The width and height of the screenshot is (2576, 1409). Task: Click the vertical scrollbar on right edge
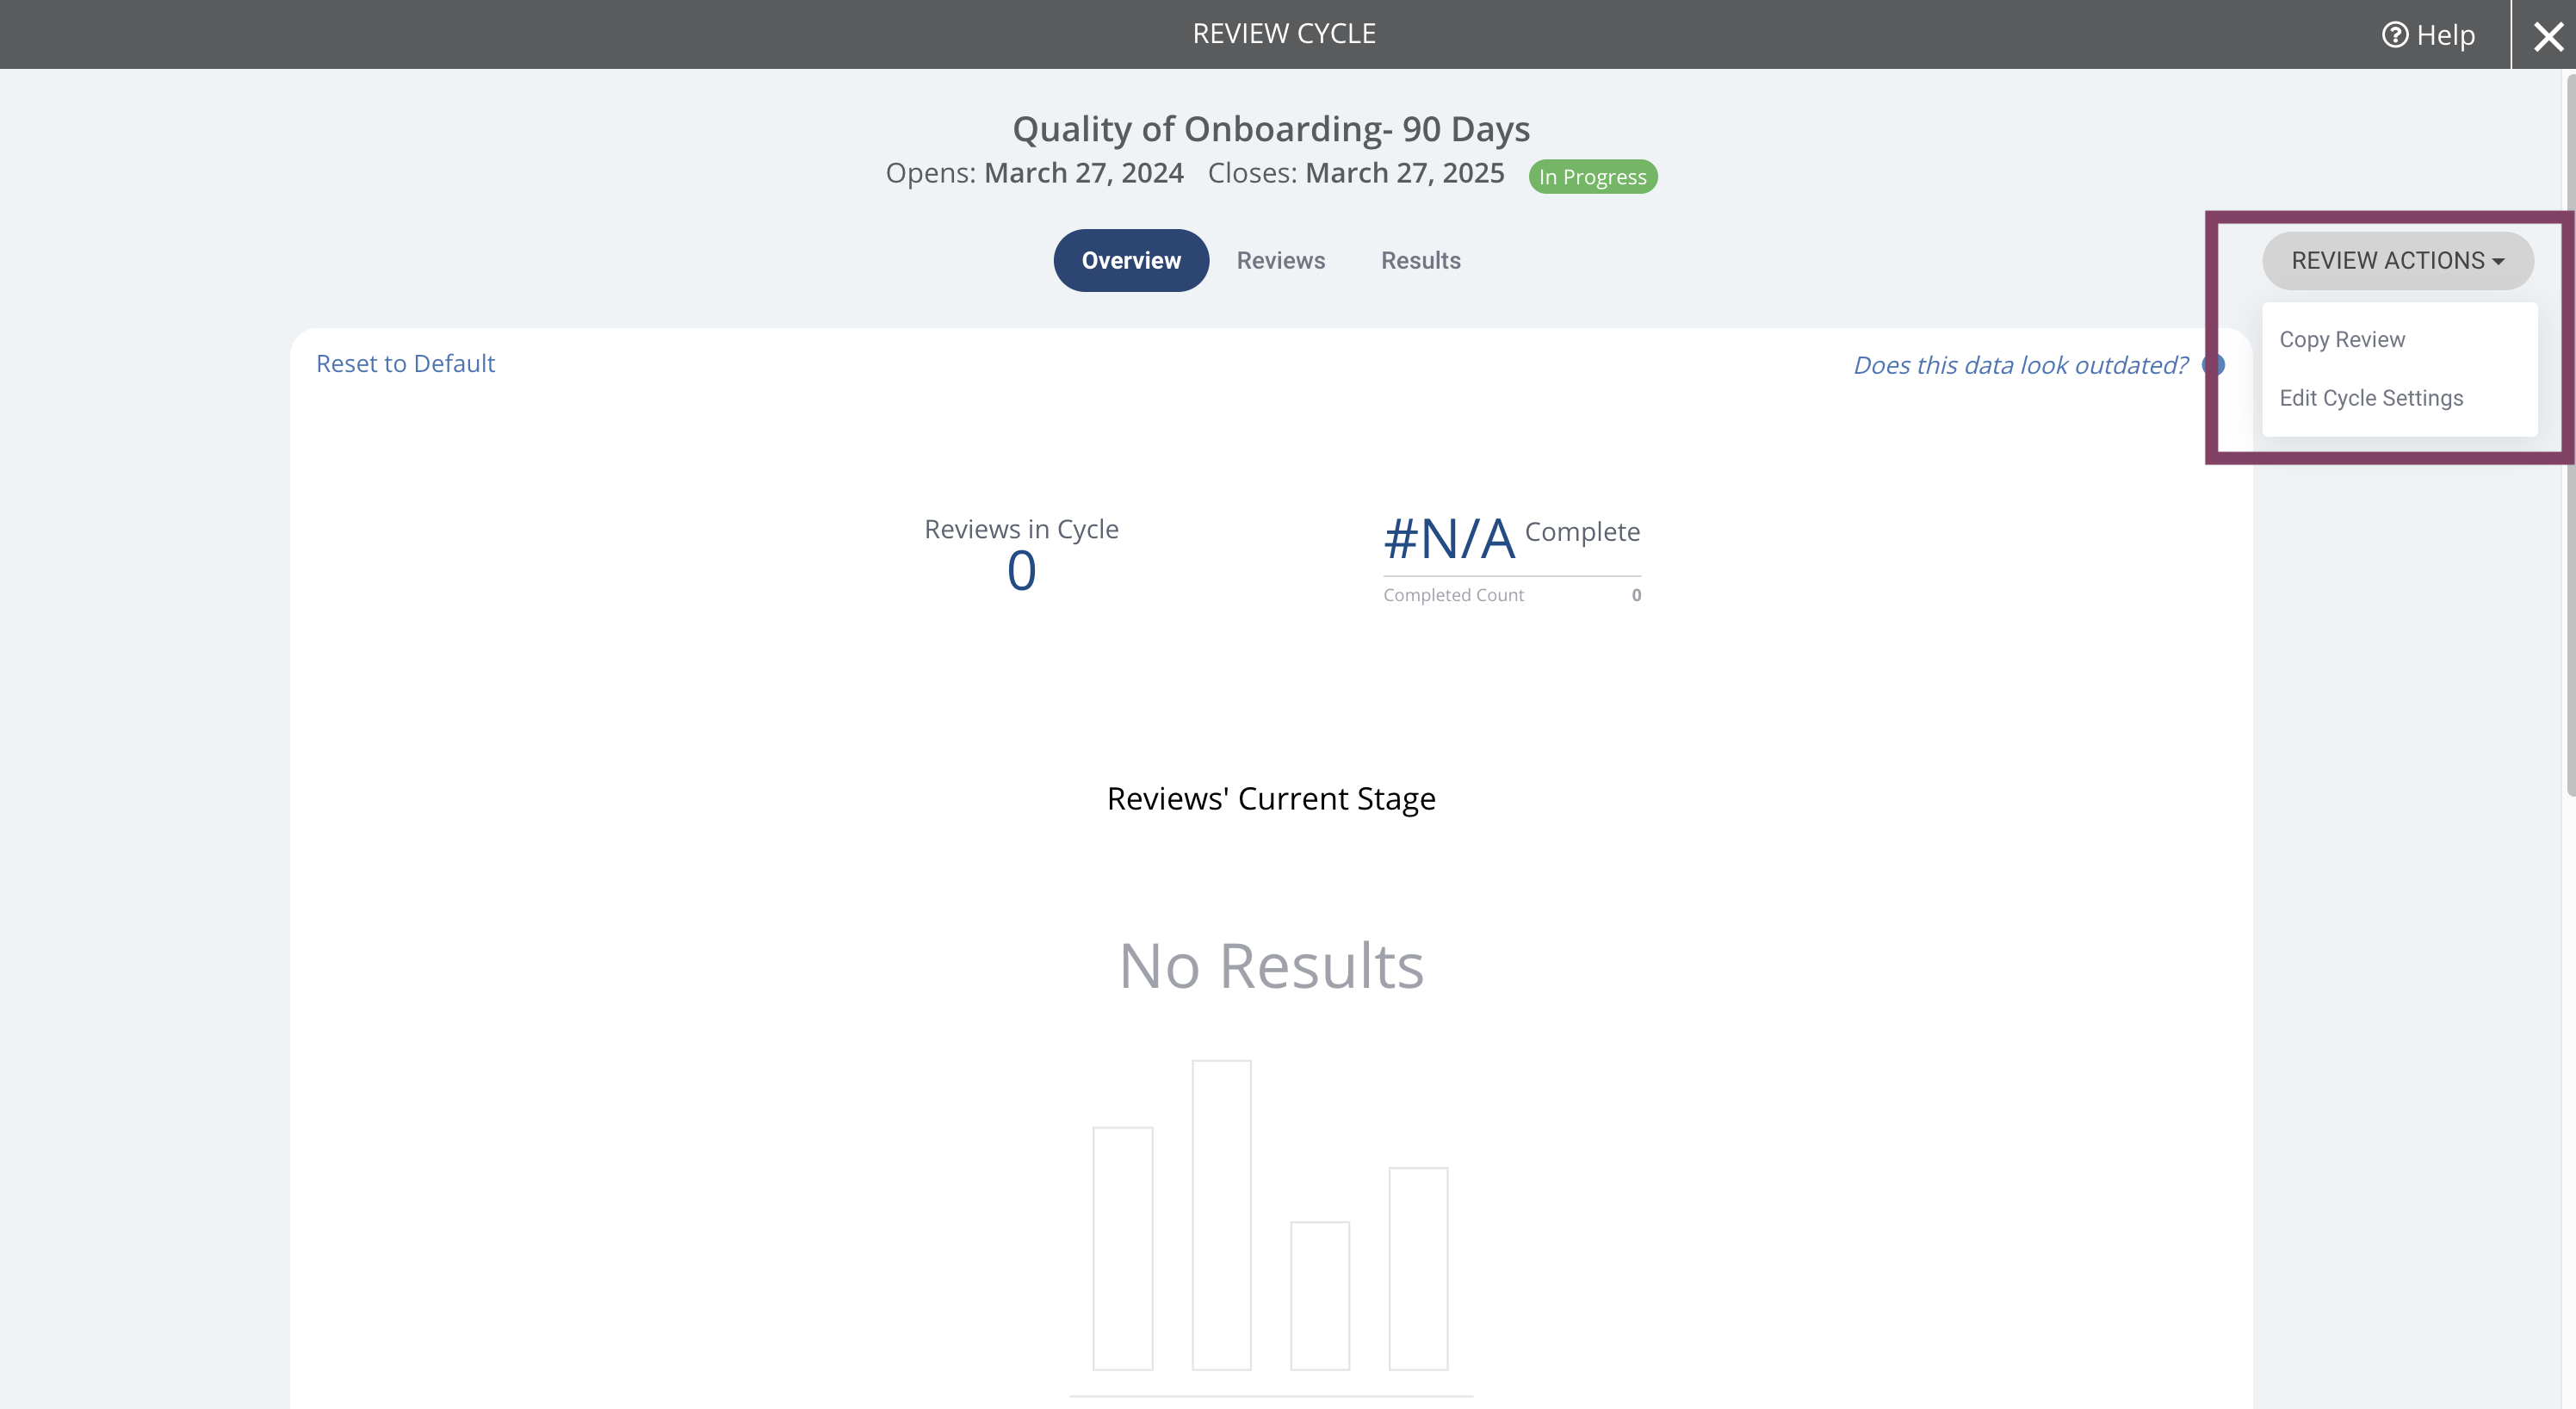[x=2569, y=440]
